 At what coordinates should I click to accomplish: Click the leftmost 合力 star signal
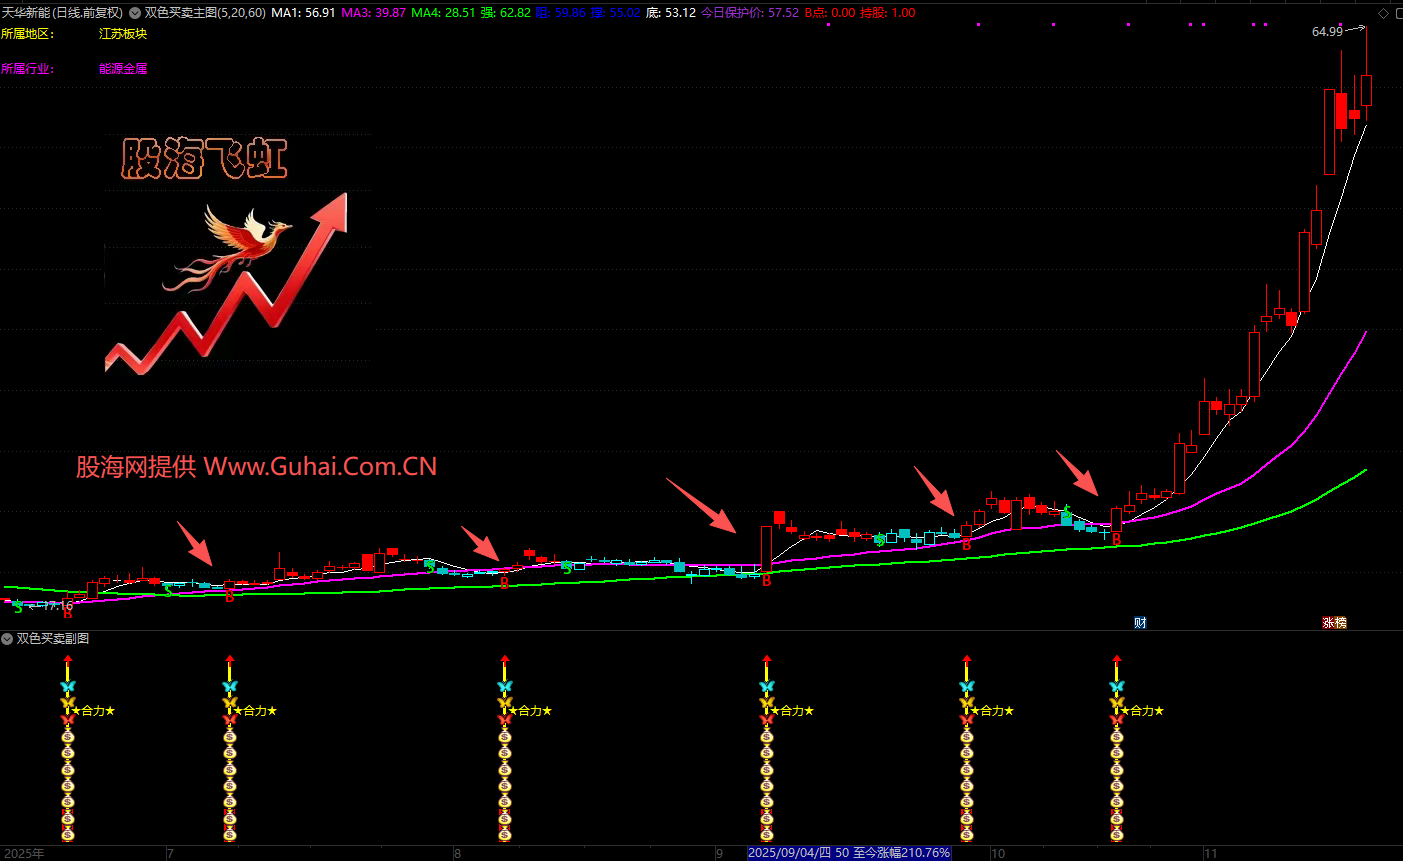[x=93, y=711]
